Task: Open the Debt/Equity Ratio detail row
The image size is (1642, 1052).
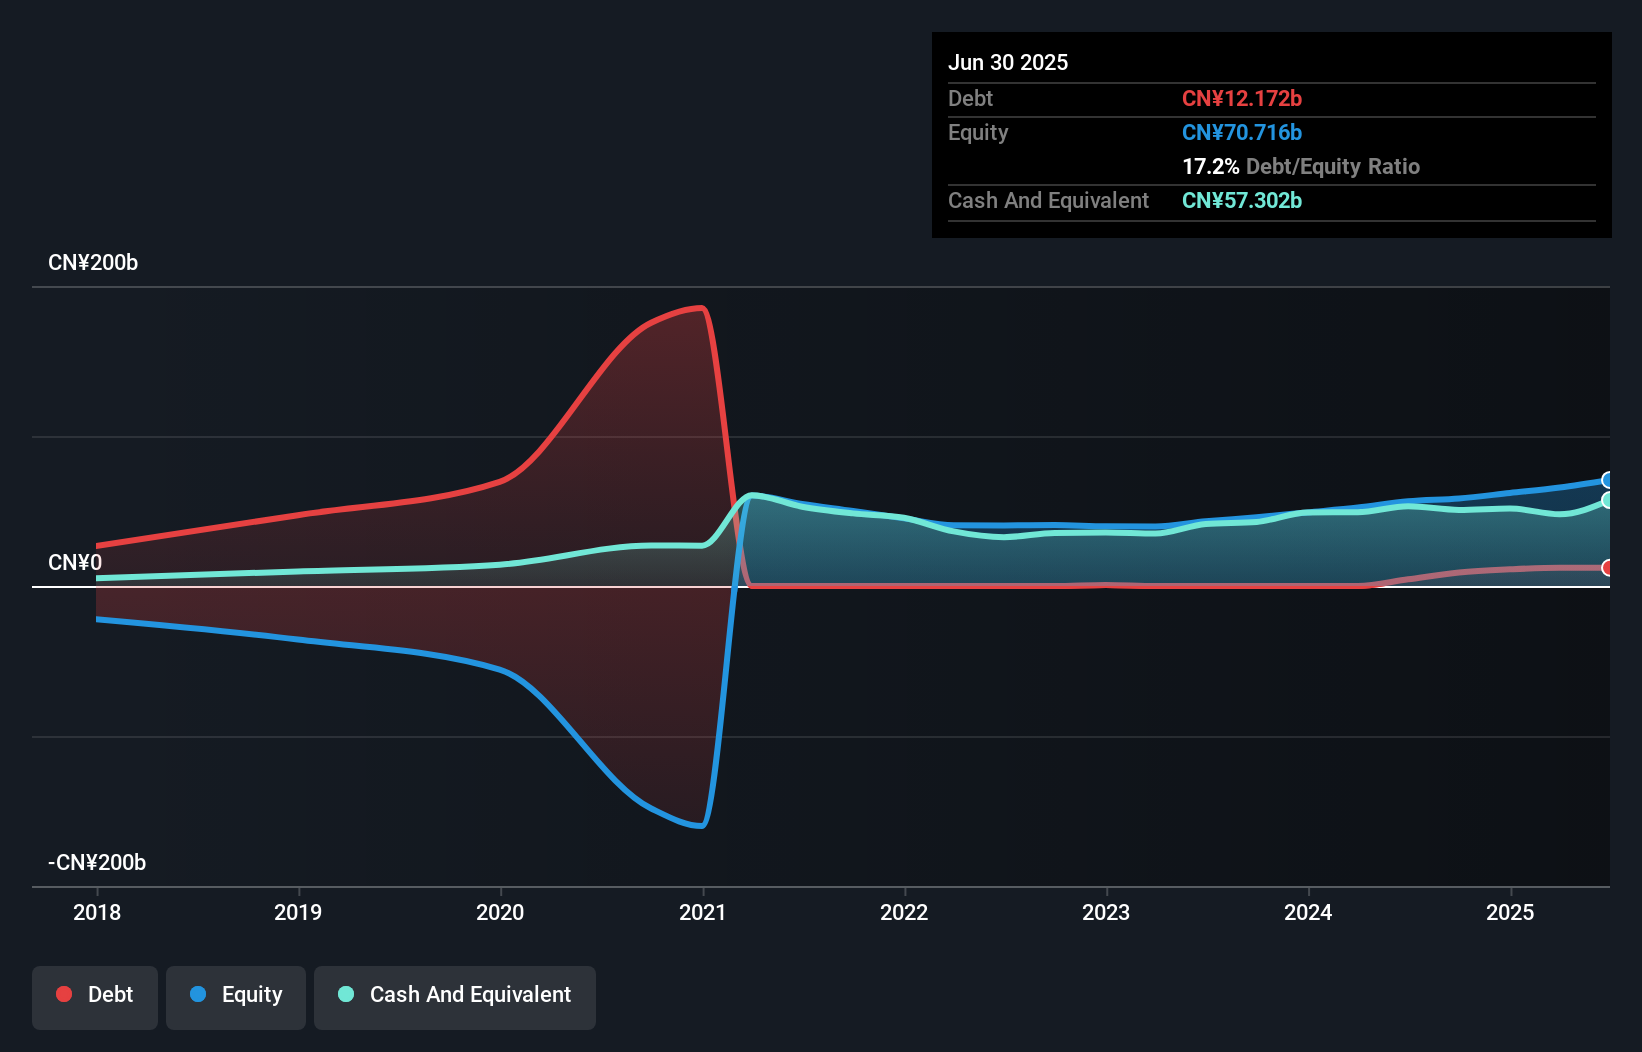Action: (1301, 166)
